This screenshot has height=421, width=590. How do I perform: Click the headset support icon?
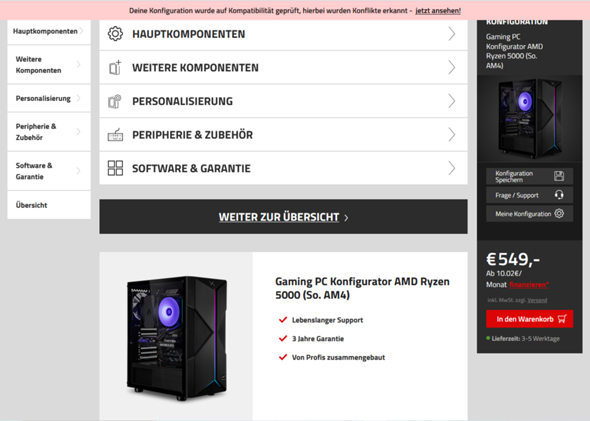pos(559,195)
